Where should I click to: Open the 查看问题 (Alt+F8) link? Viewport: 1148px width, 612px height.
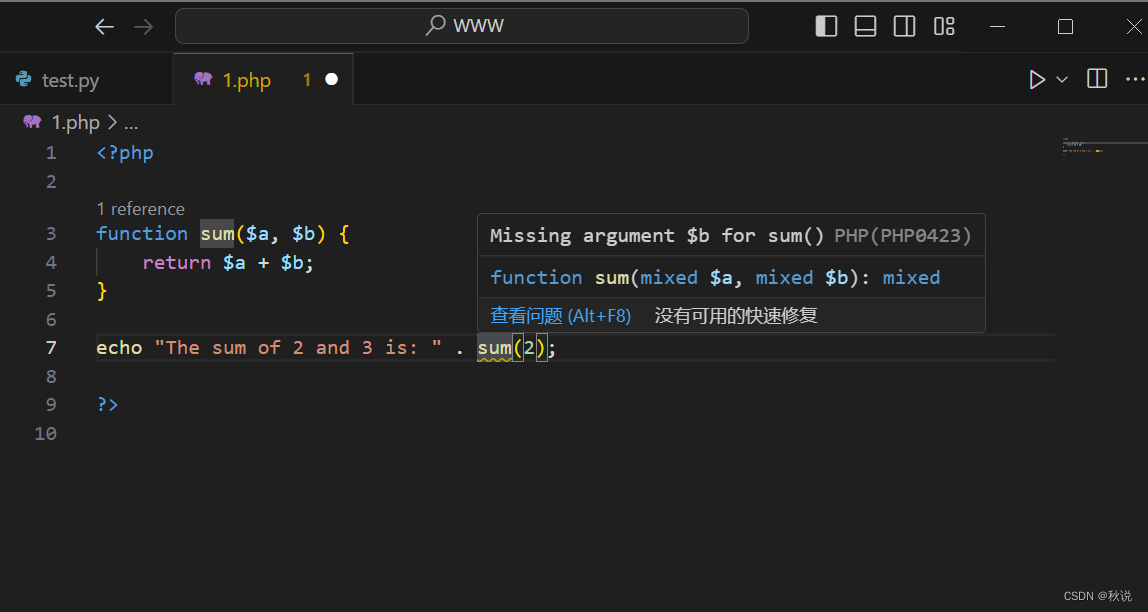[560, 316]
